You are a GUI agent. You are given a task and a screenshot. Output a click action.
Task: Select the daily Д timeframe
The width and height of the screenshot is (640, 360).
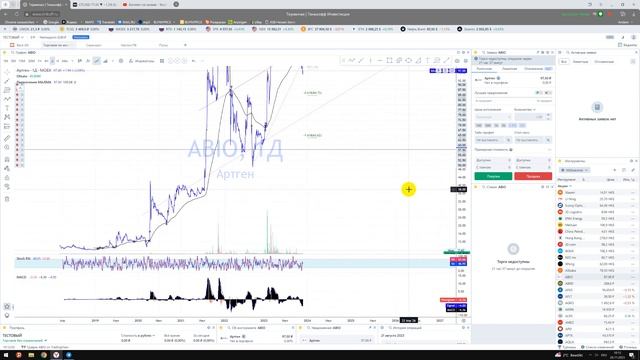point(52,61)
